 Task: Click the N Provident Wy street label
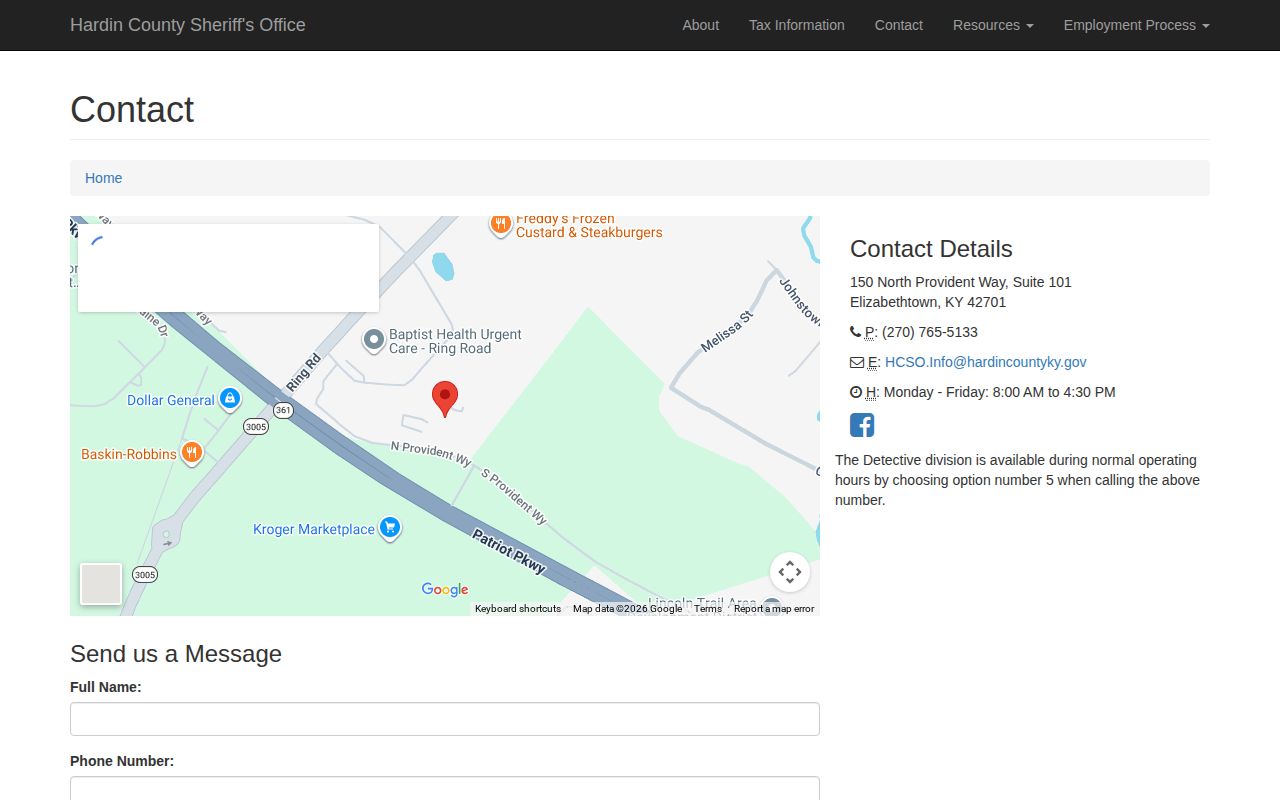coord(431,453)
